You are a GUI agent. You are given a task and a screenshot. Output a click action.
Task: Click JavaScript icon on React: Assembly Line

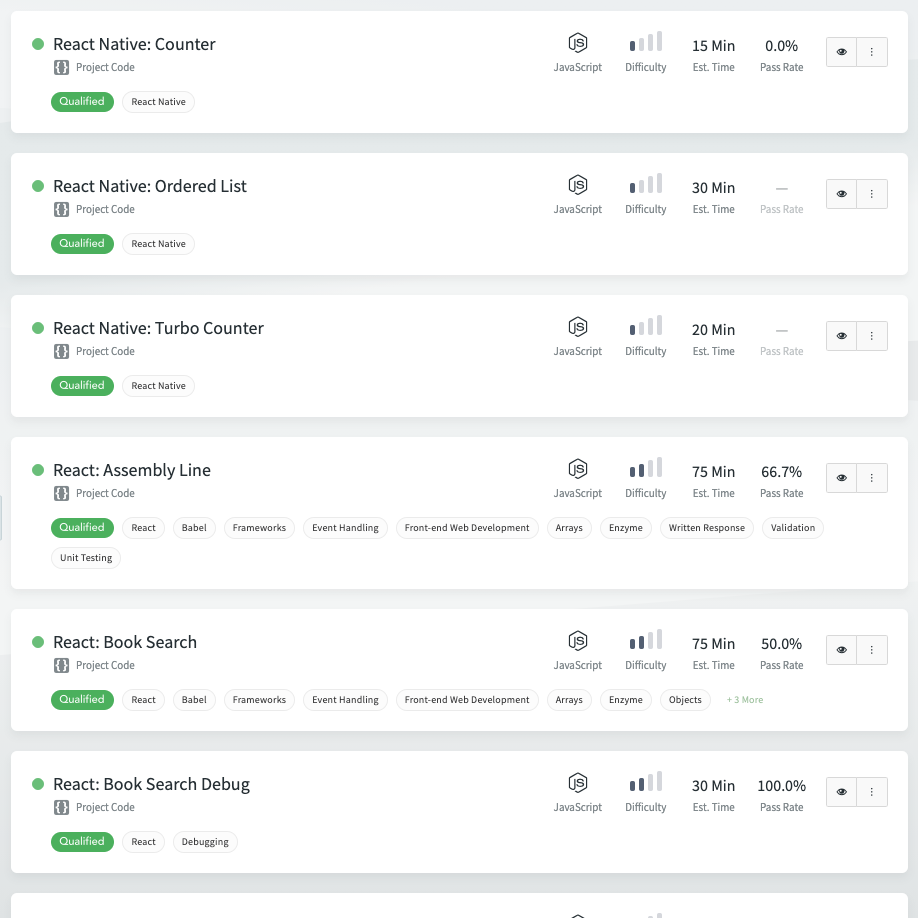pyautogui.click(x=578, y=469)
